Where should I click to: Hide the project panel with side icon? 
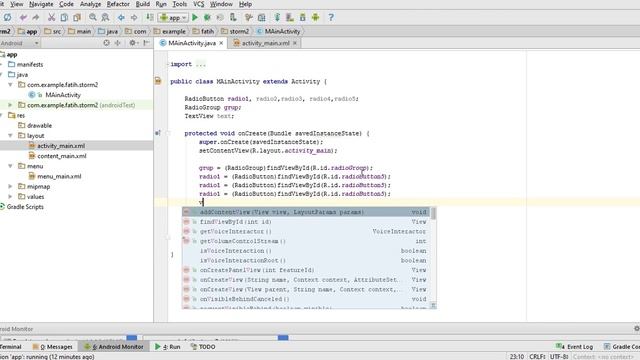point(147,43)
